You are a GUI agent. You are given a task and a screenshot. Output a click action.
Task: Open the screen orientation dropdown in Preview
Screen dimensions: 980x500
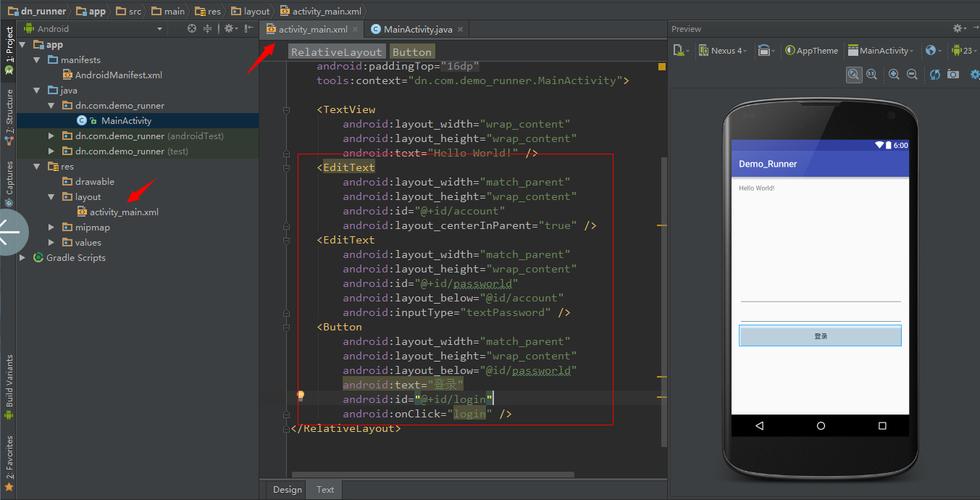point(766,51)
